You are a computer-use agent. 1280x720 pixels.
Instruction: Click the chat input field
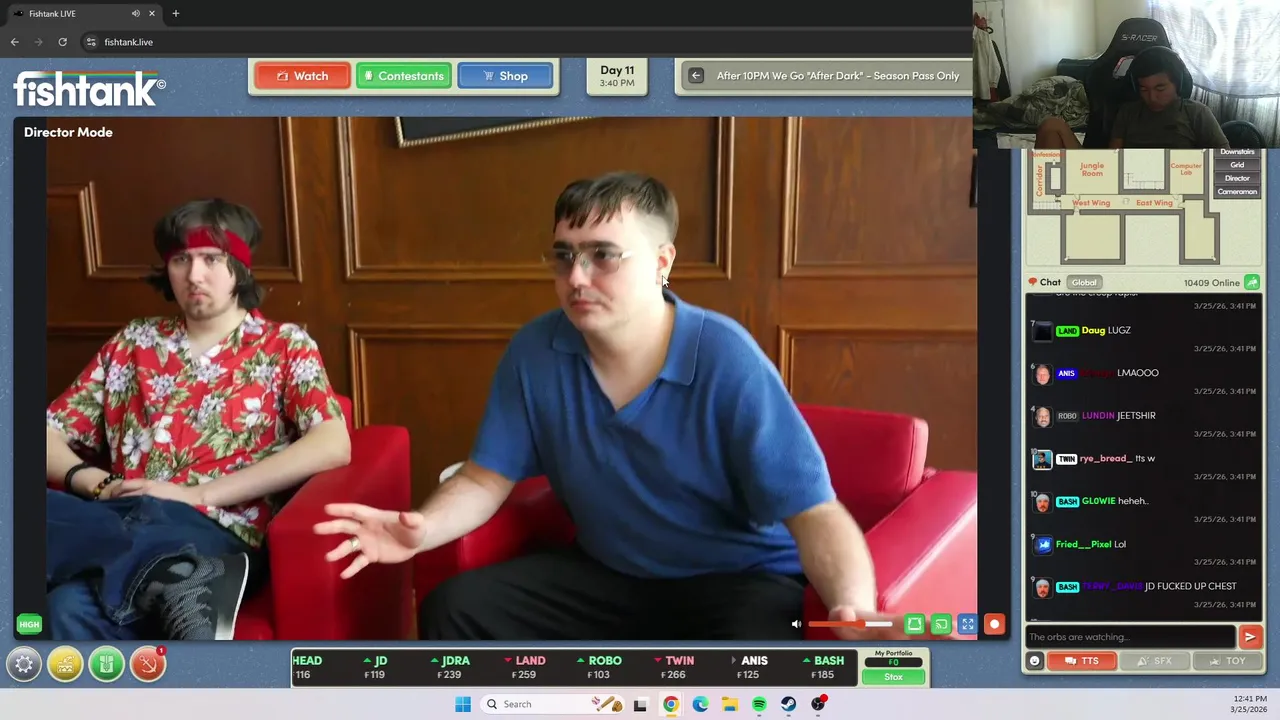click(1130, 637)
